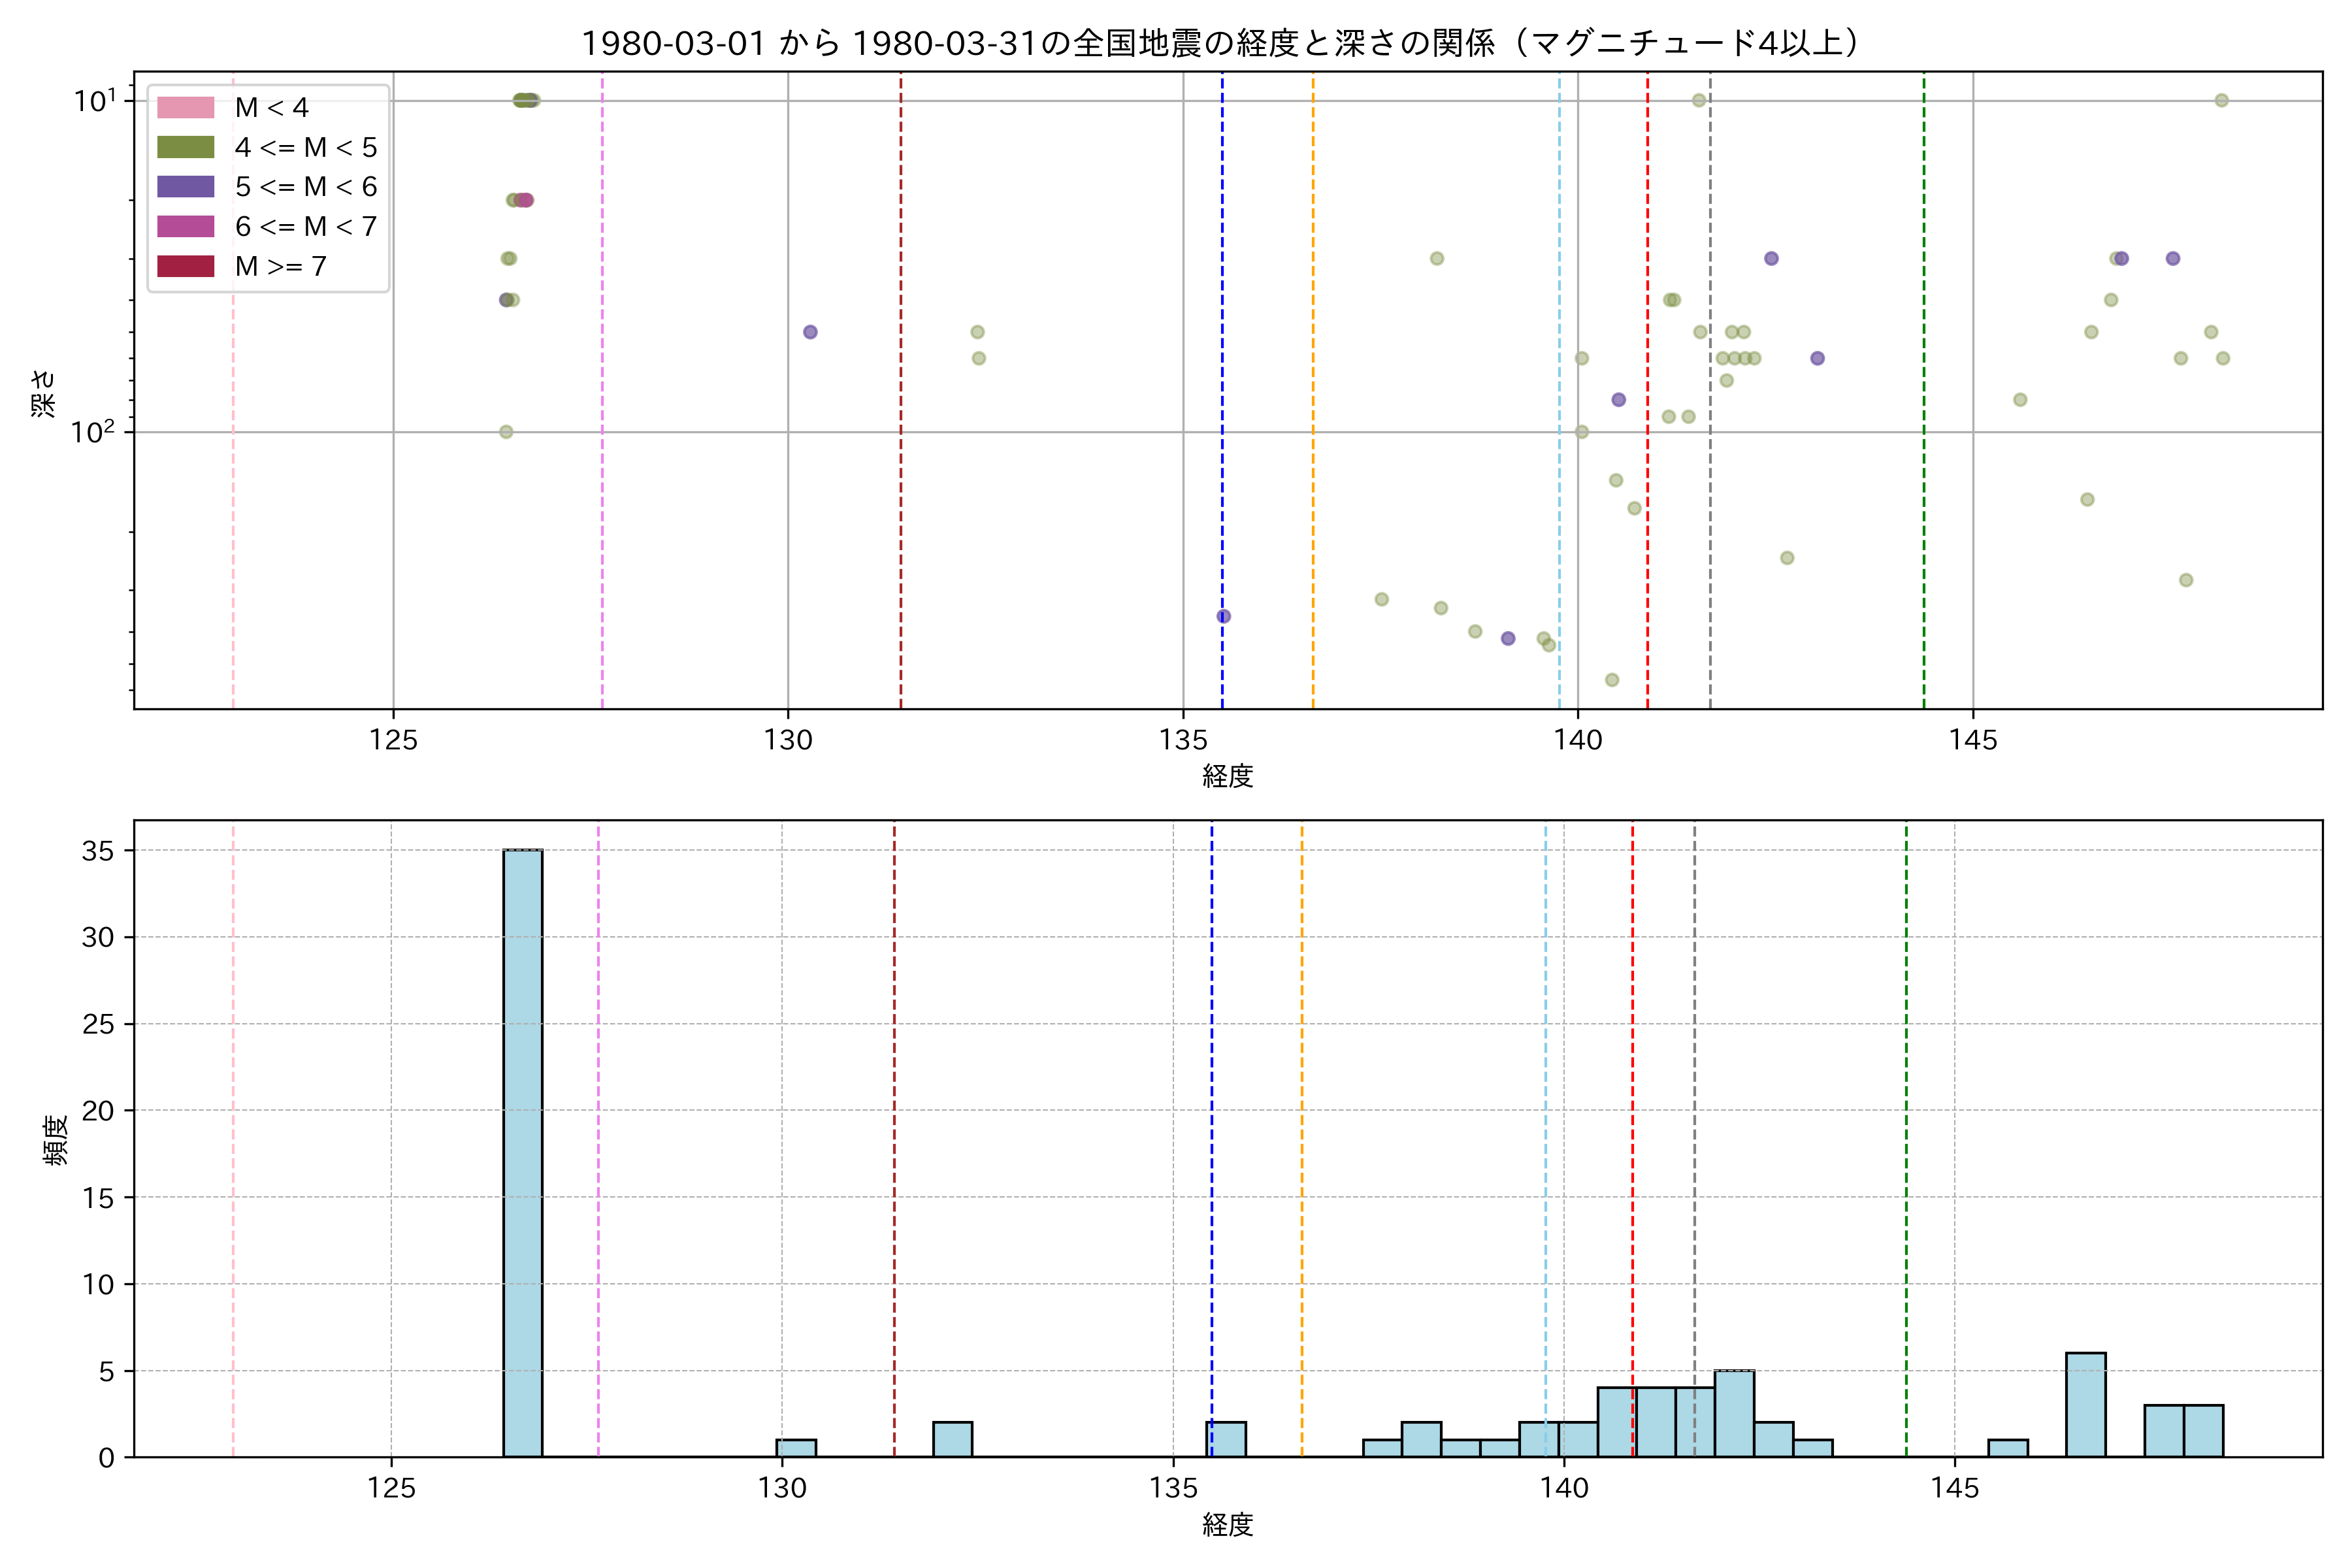Click the small histogram bar near longitude 130
The image size is (2352, 1568).
(796, 1447)
